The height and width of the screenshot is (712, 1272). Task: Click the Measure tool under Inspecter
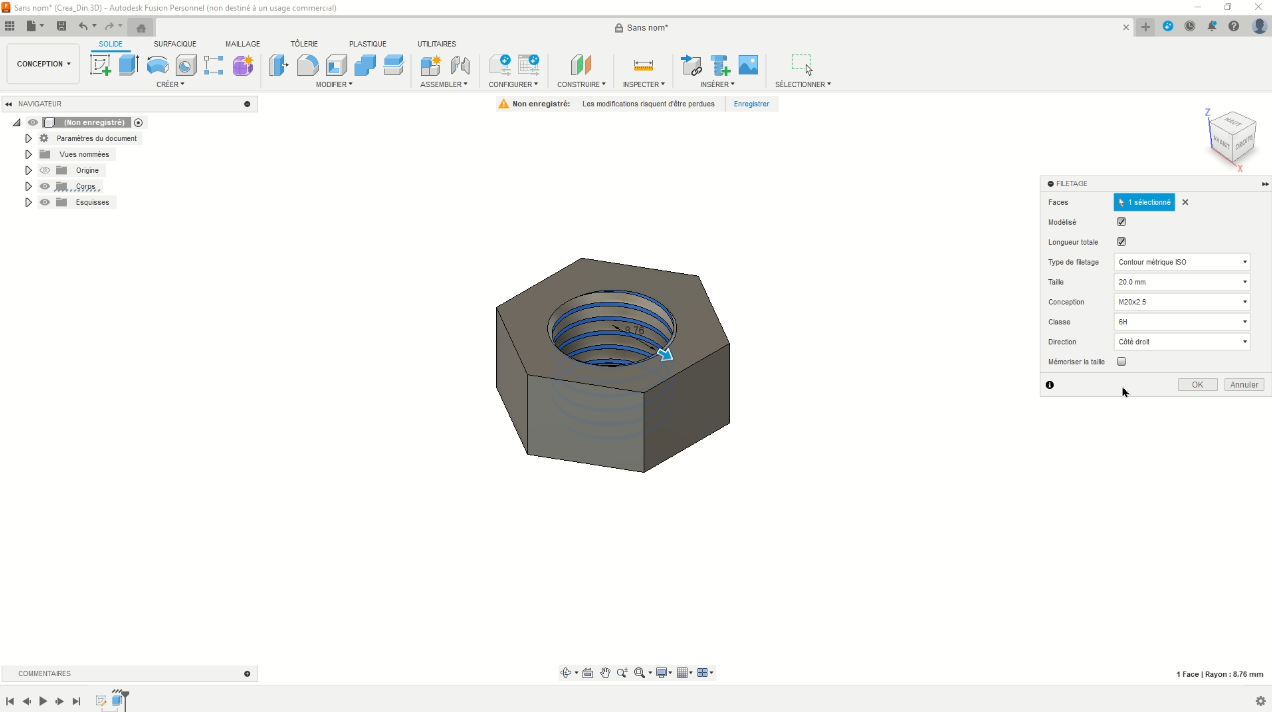[643, 66]
